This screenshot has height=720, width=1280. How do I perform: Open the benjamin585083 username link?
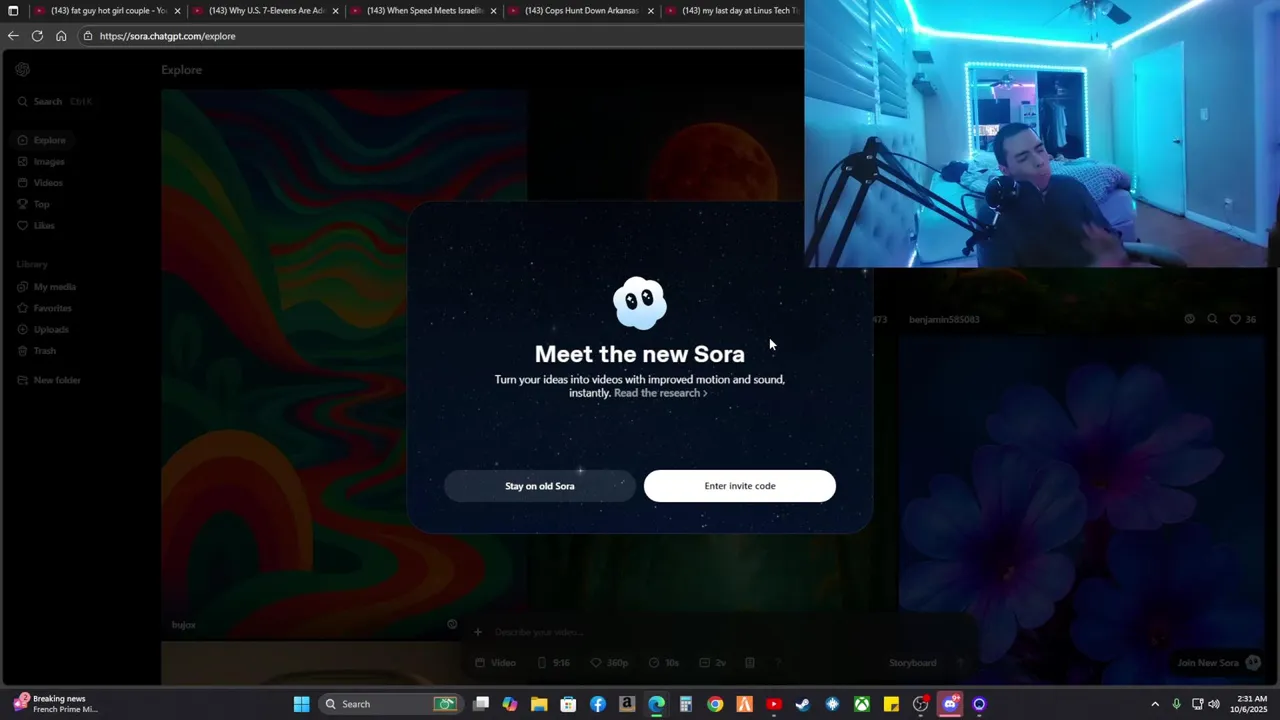click(944, 319)
